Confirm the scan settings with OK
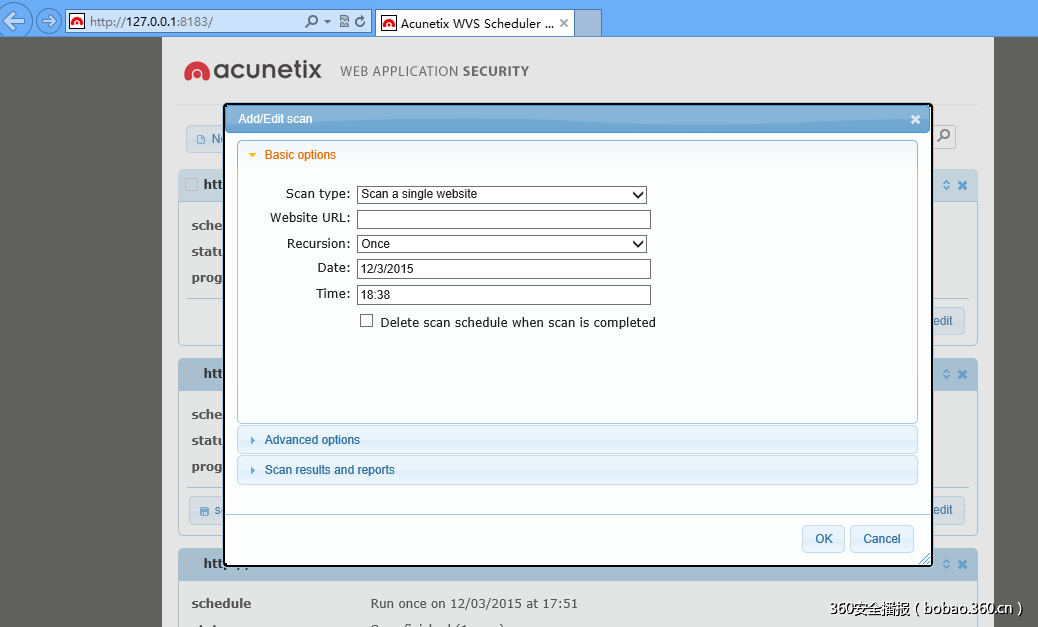 pyautogui.click(x=823, y=538)
